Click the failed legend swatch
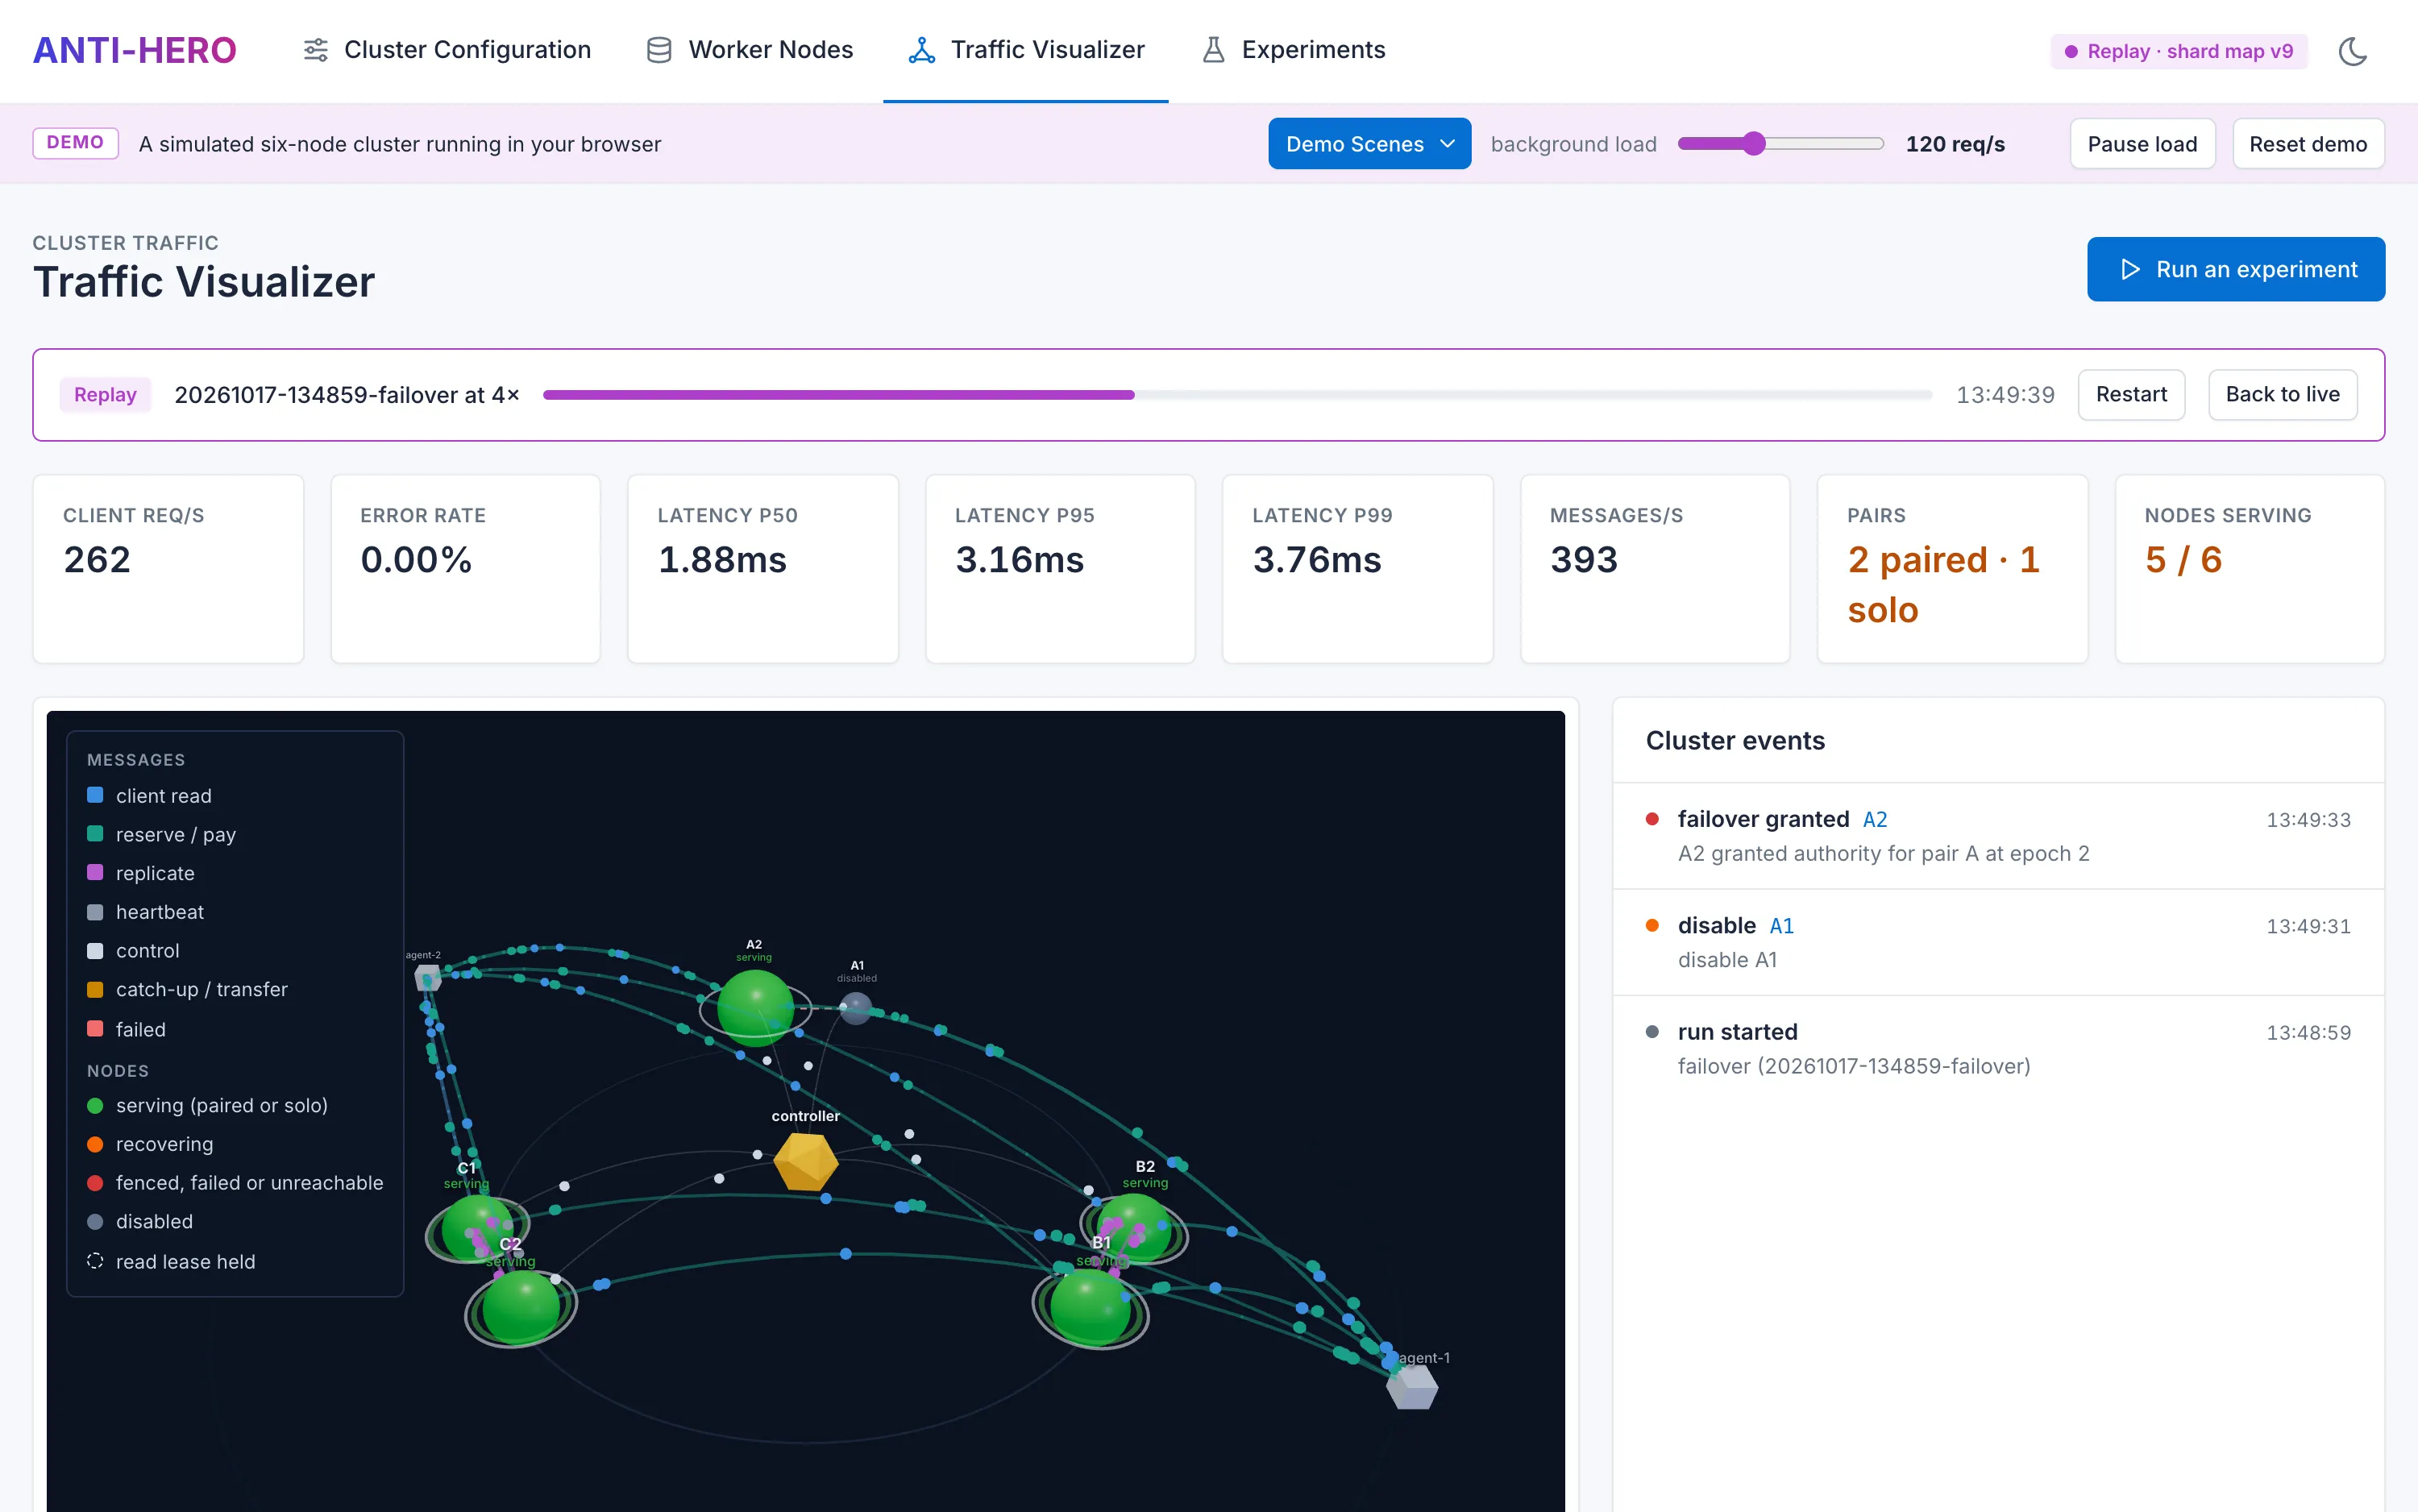The image size is (2418, 1512). [x=95, y=1029]
